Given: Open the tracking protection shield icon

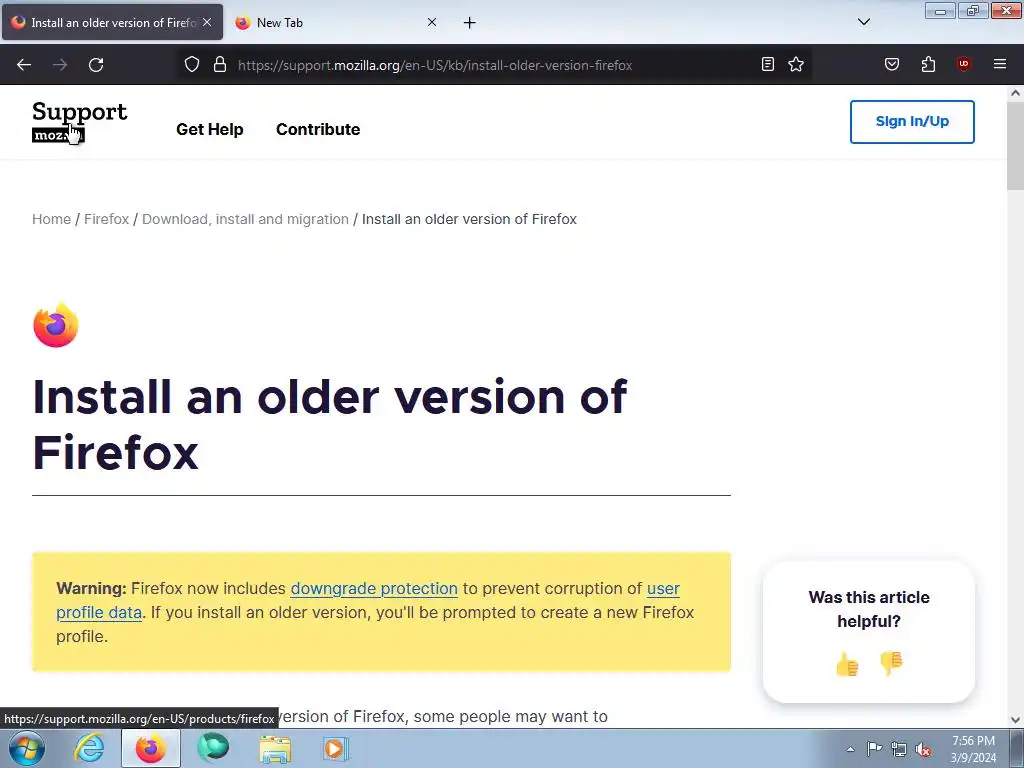Looking at the screenshot, I should point(191,65).
